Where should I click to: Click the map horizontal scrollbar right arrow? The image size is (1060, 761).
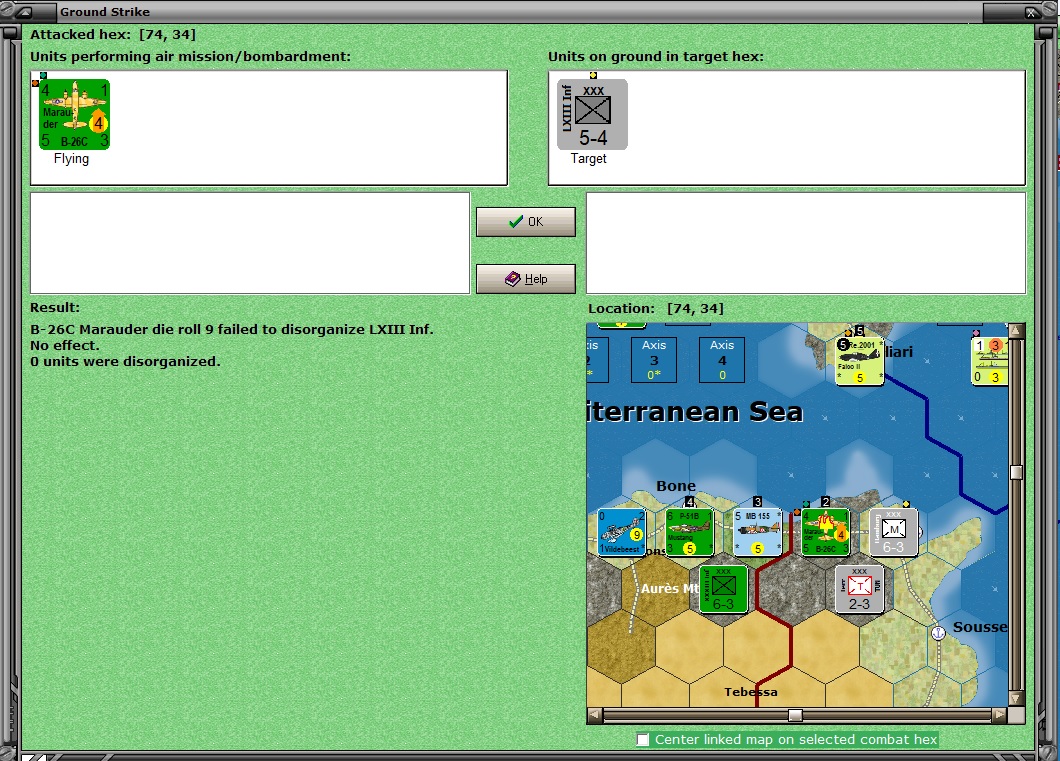tap(1000, 714)
